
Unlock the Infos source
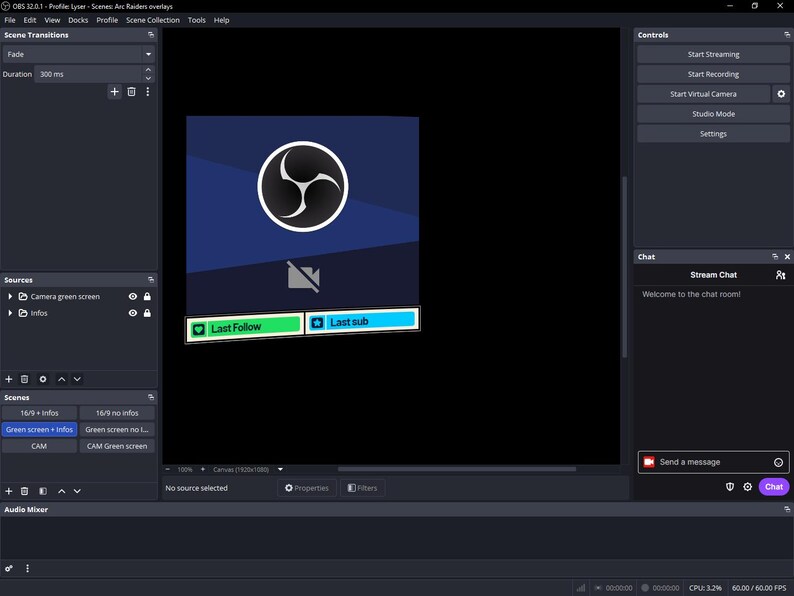[147, 313]
